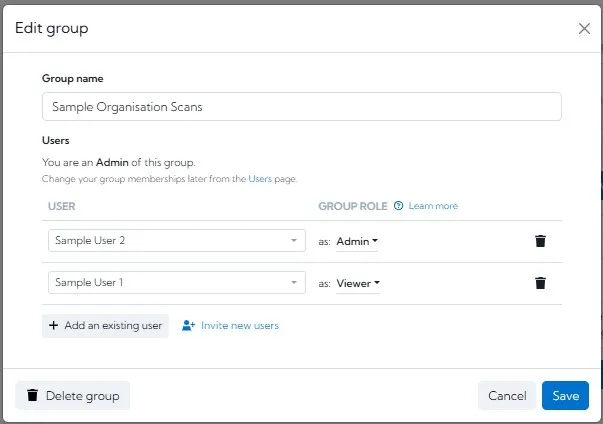Open the Learn more link
603x424 pixels.
coord(433,206)
